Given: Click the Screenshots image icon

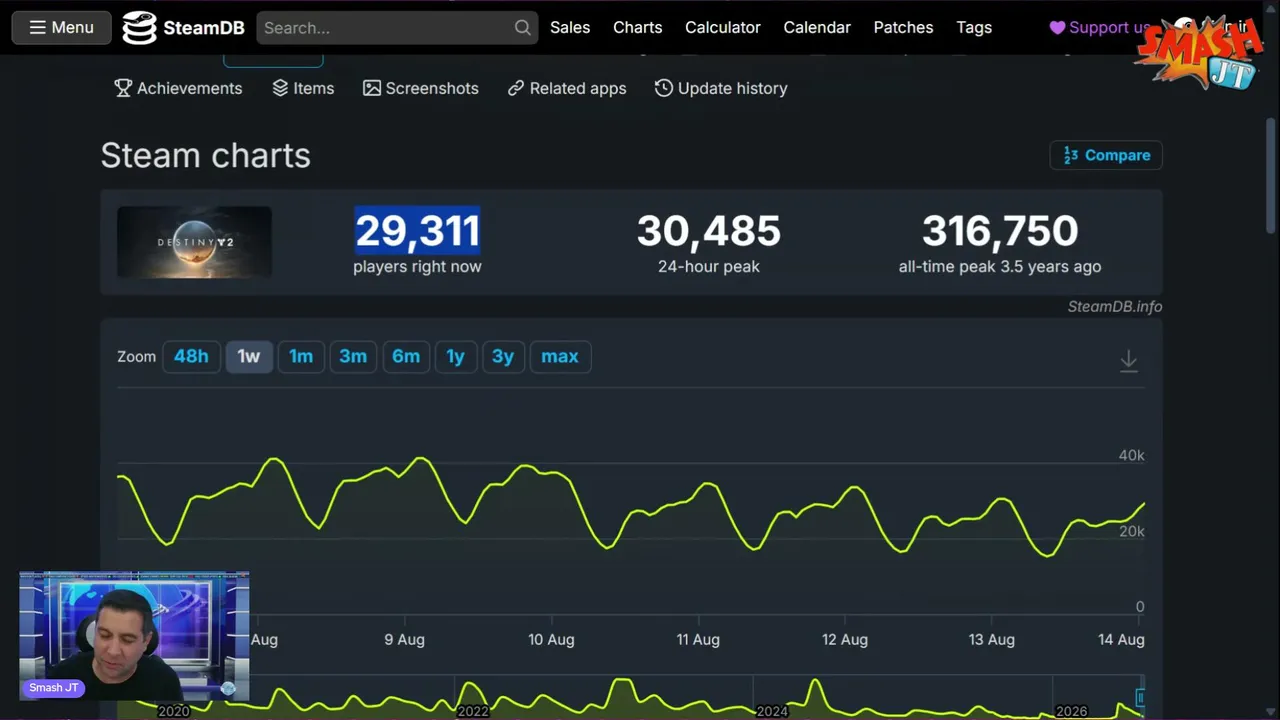Looking at the screenshot, I should (372, 88).
